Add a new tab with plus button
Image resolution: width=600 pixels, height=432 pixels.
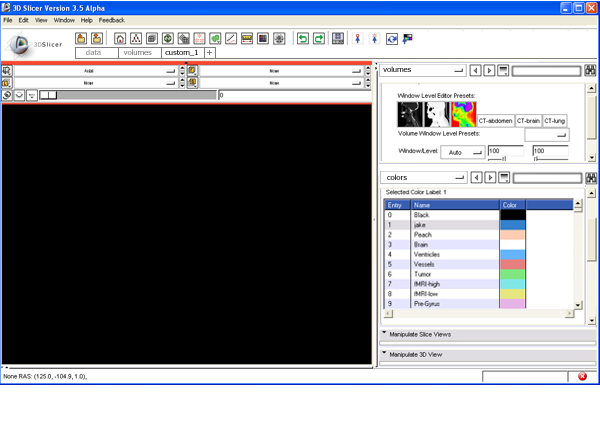coord(210,53)
